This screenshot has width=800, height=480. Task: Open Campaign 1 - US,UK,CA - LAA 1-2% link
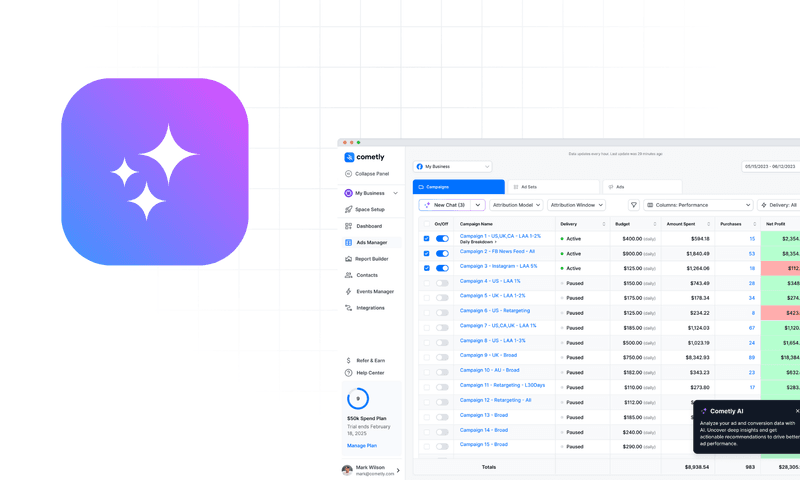[x=500, y=236]
